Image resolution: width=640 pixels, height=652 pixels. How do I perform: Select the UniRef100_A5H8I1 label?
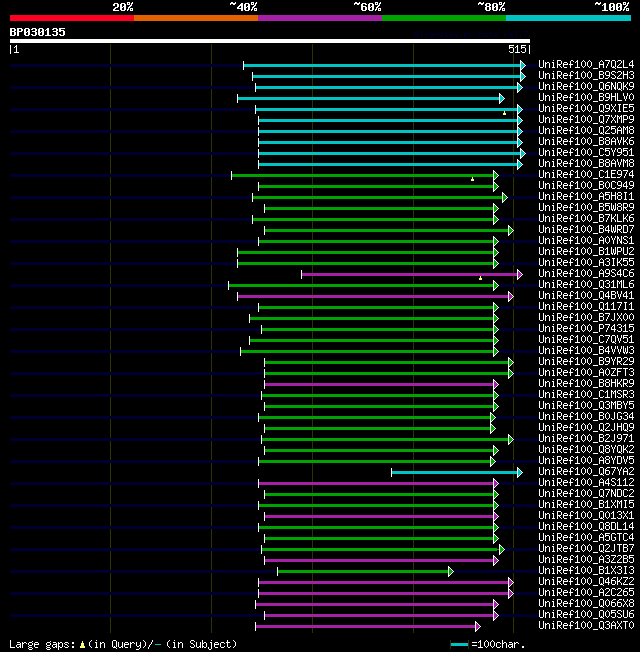[586, 196]
